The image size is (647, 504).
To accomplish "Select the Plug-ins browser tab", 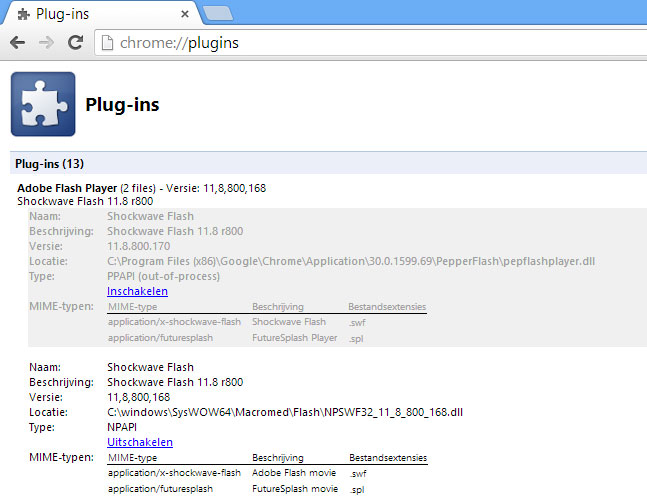I will click(x=101, y=14).
